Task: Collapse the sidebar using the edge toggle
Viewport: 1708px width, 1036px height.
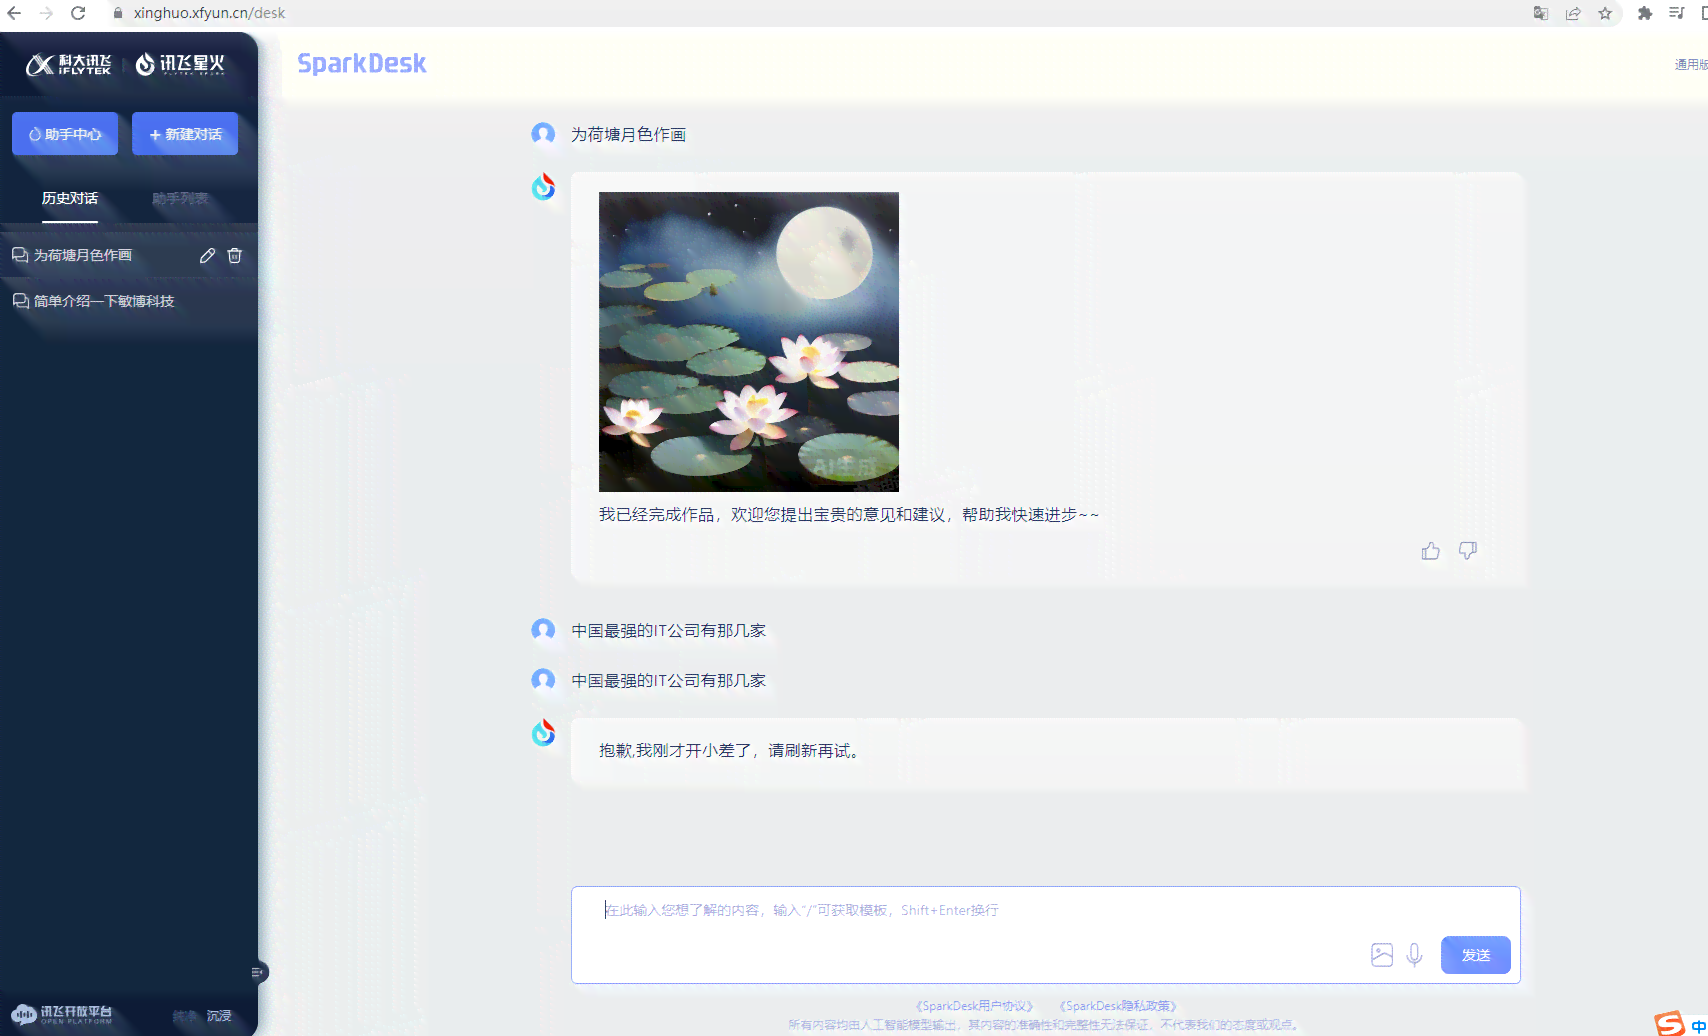Action: (258, 972)
